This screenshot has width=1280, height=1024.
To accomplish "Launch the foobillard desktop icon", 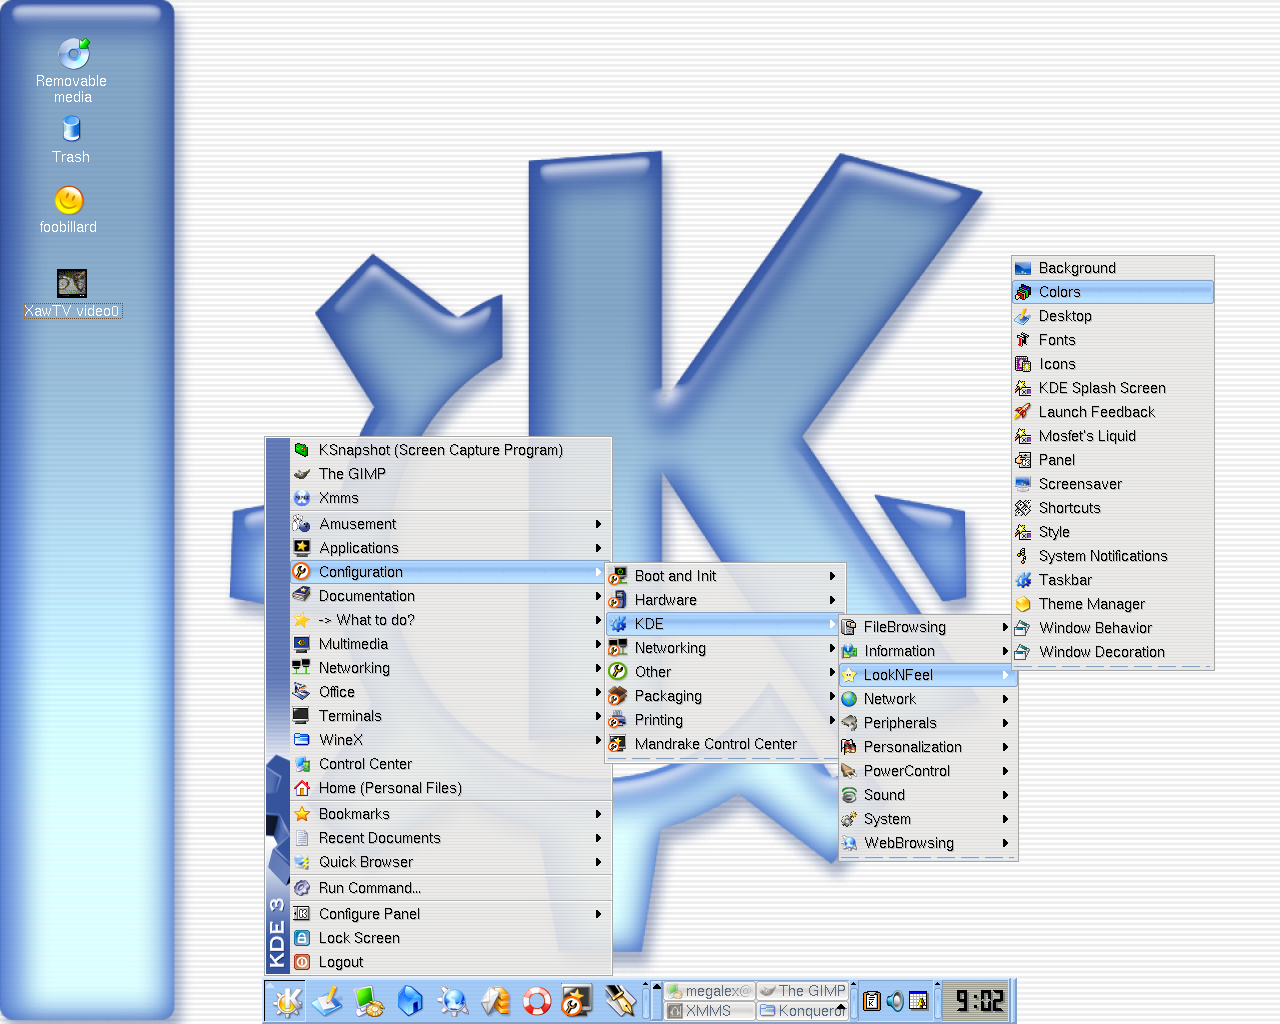I will coord(69,210).
